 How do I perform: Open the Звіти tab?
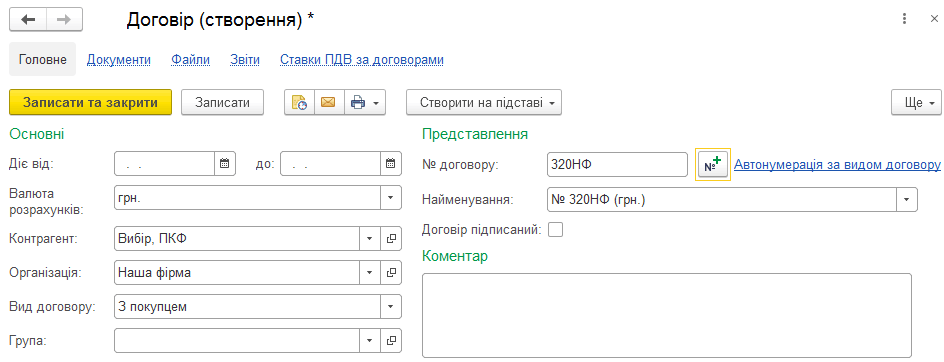point(245,60)
